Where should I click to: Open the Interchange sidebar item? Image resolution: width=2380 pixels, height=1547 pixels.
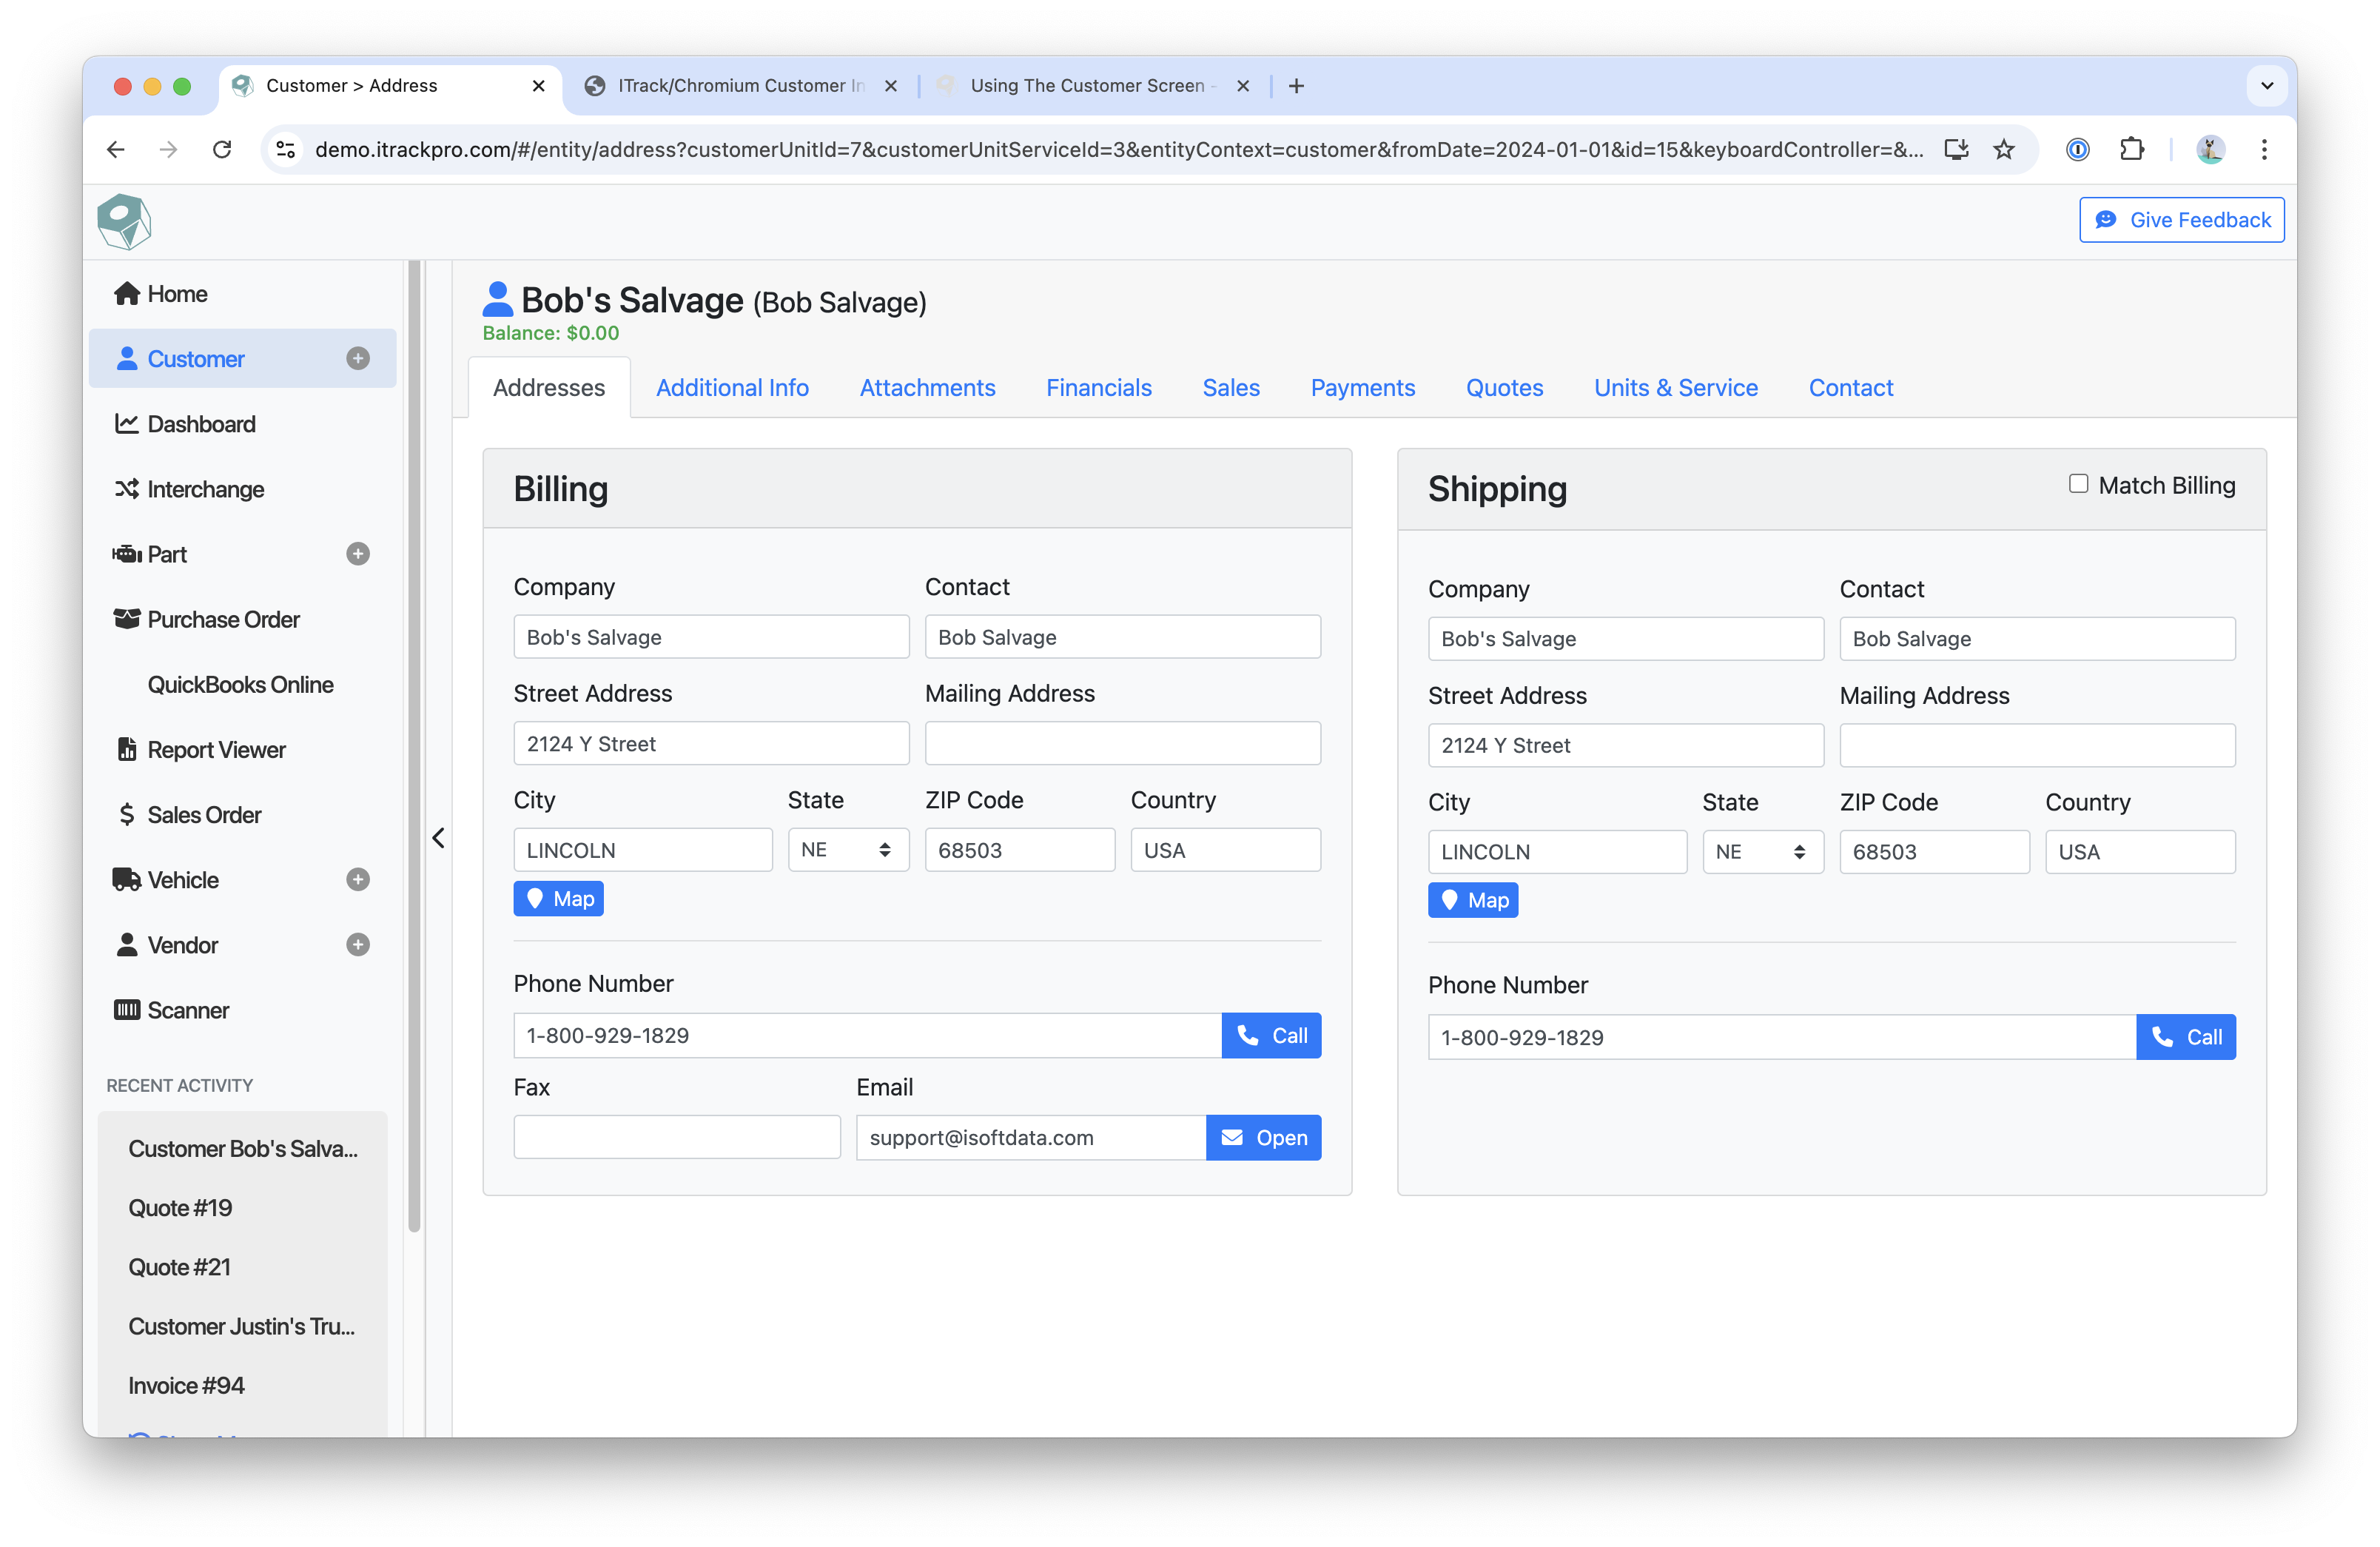(x=205, y=489)
